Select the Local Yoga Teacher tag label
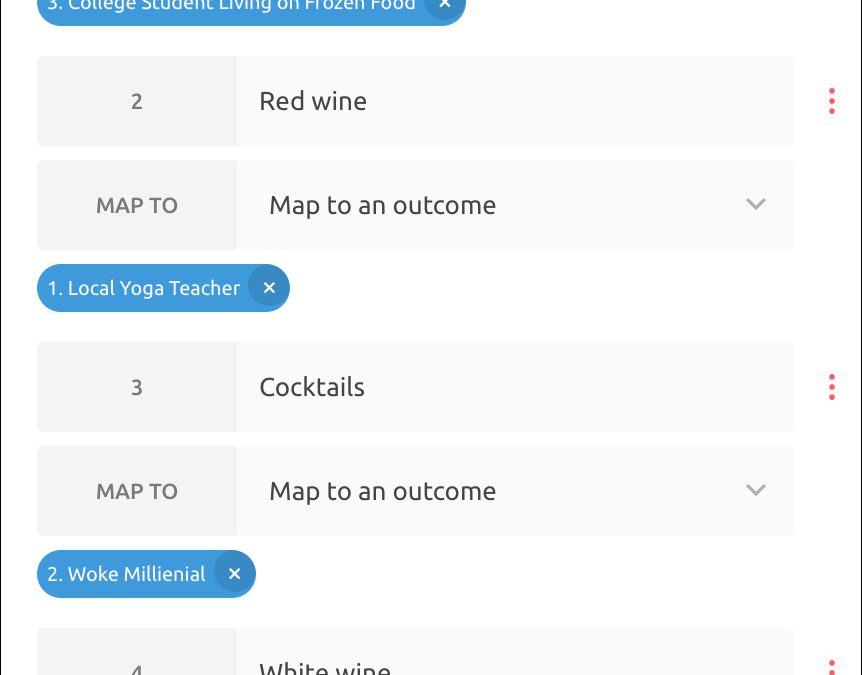This screenshot has height=675, width=862. pos(144,288)
